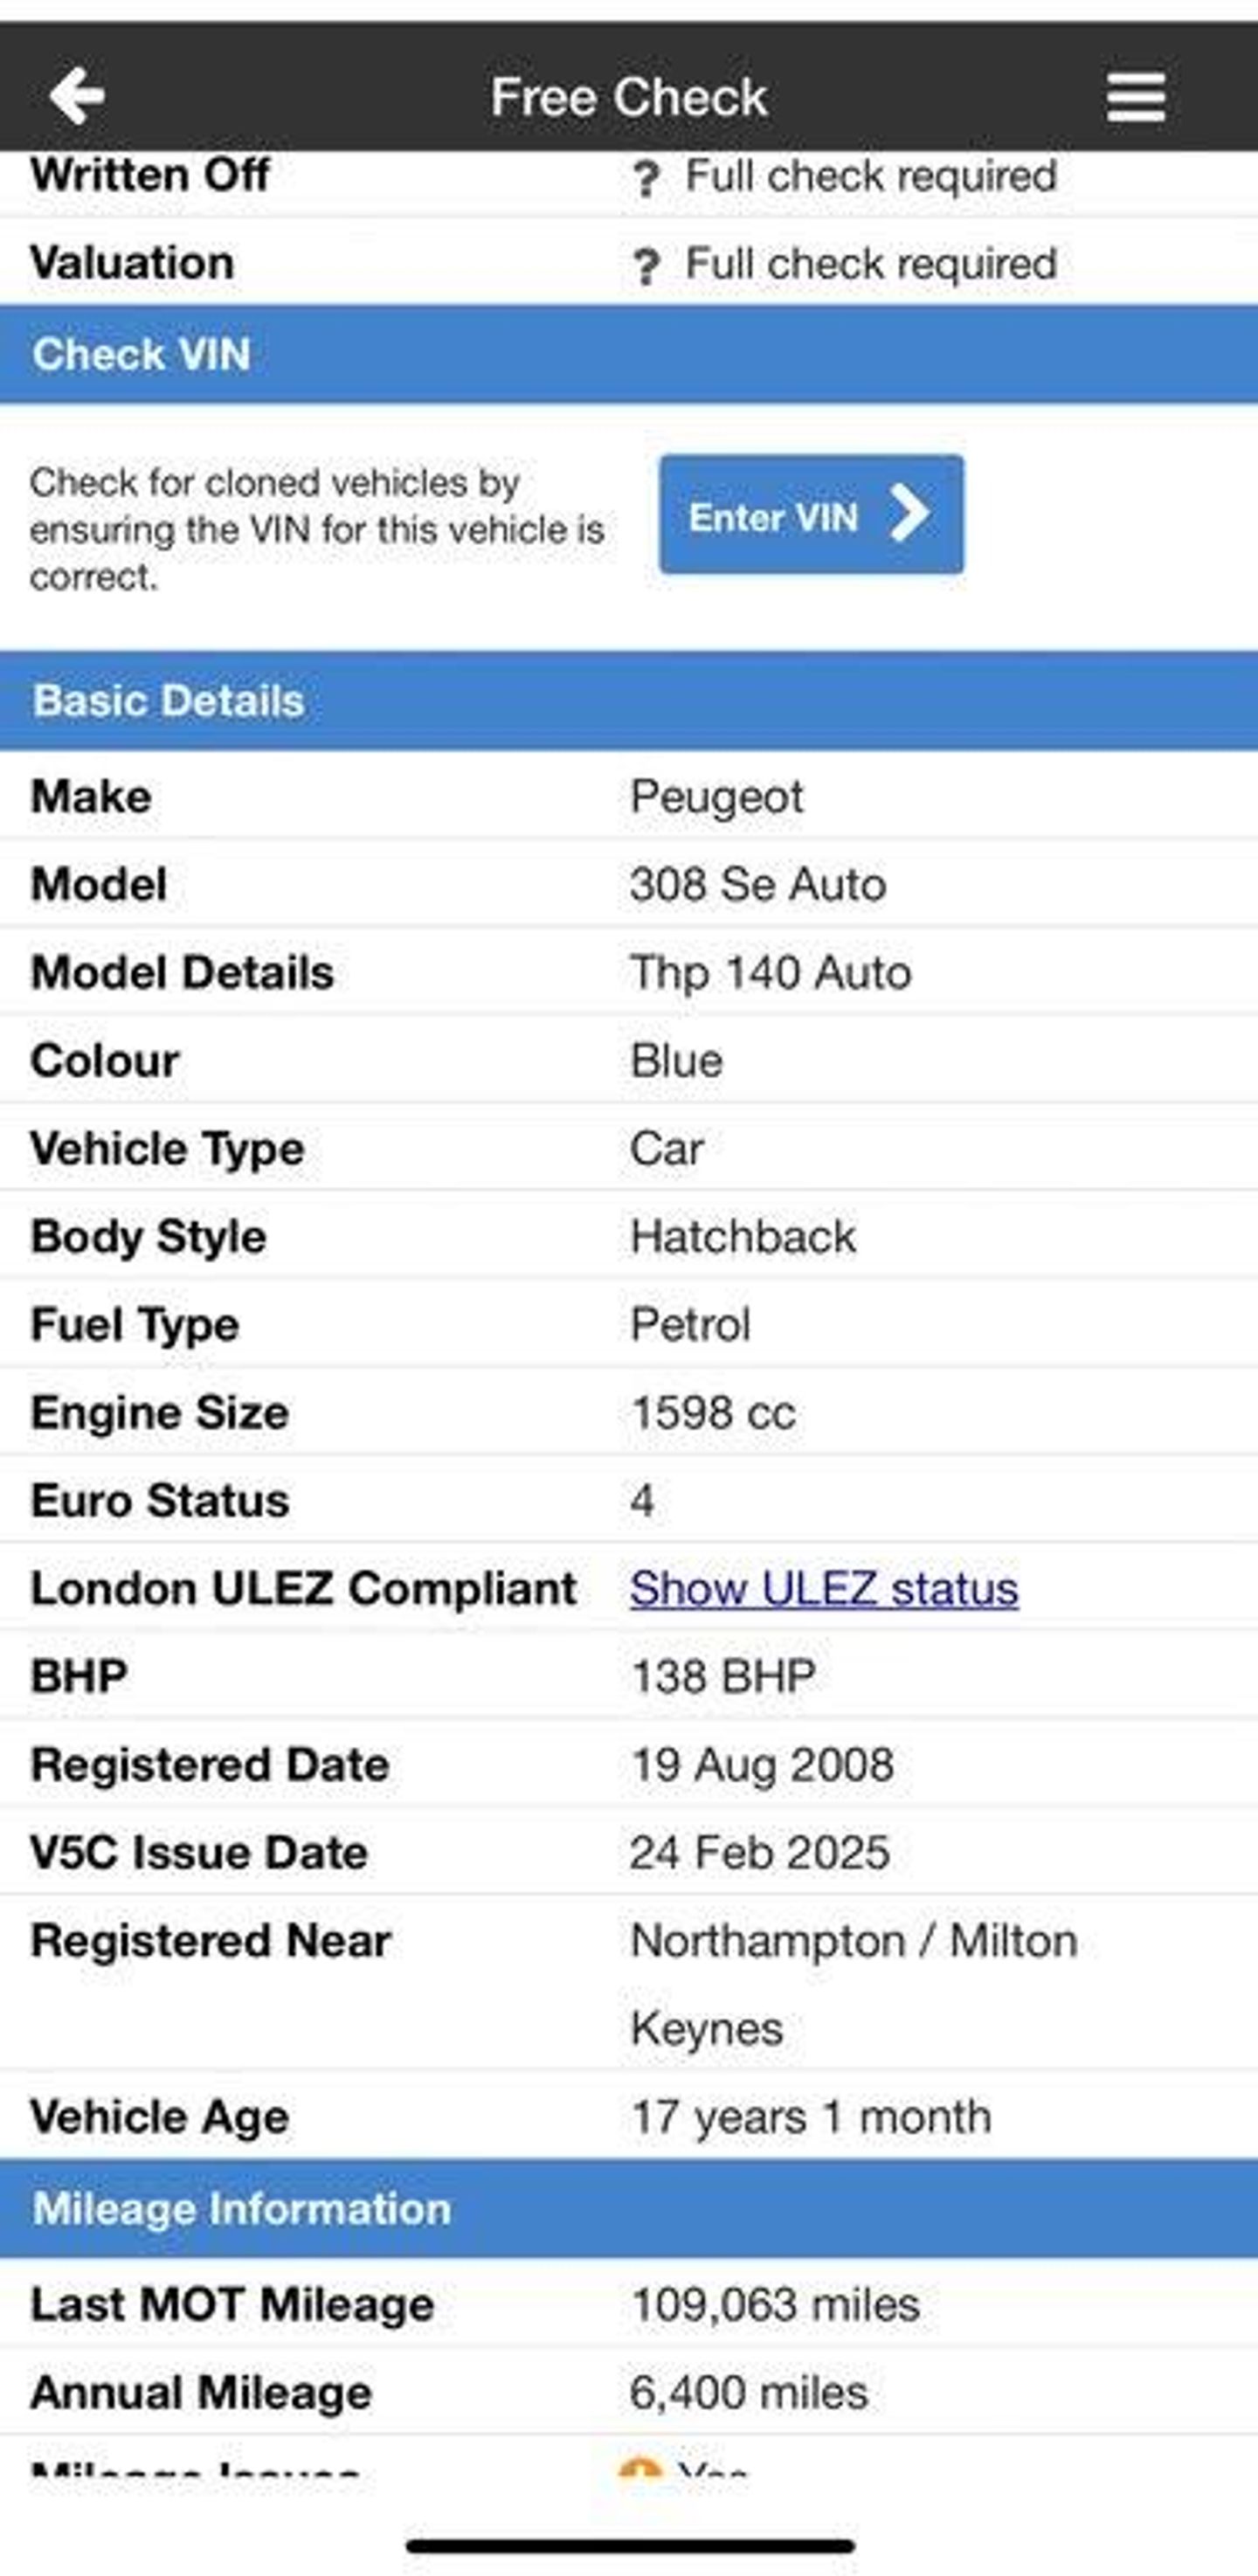Click the 24 Feb 2025 V5C issue date

pos(759,1853)
